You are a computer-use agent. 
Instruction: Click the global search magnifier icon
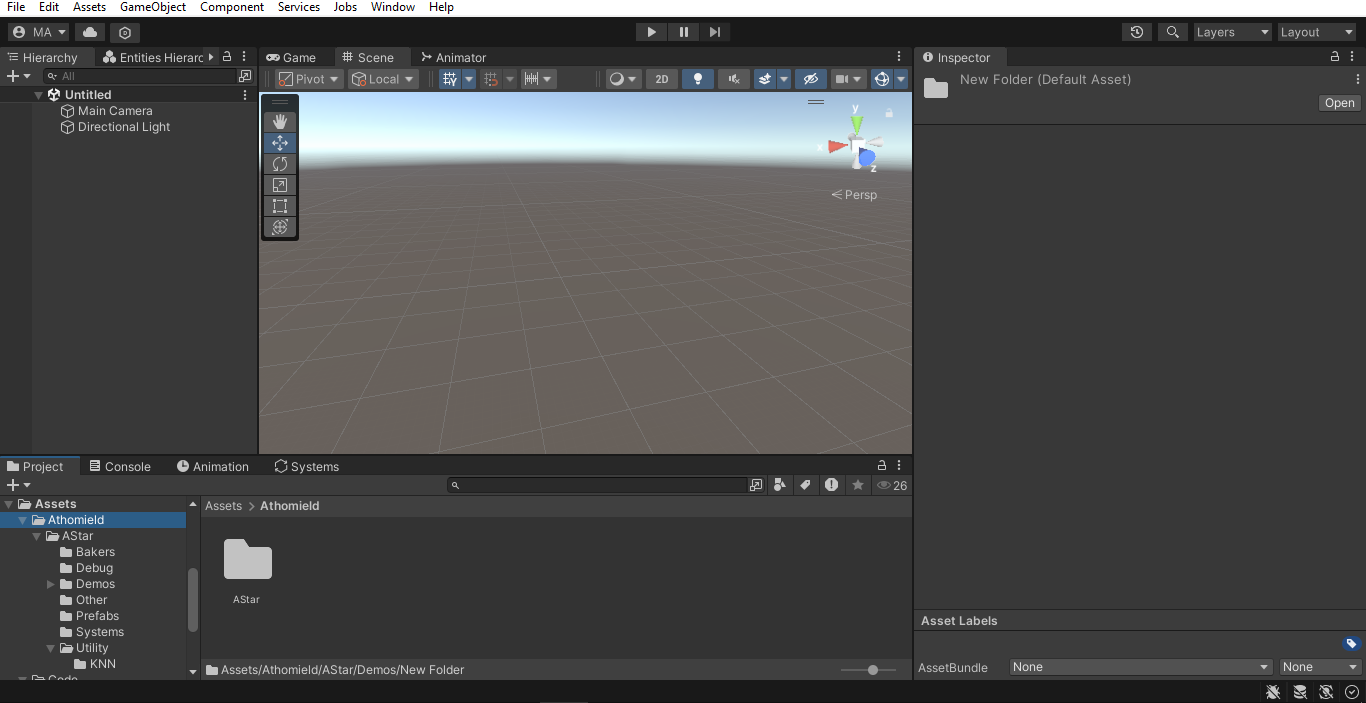coord(1172,32)
